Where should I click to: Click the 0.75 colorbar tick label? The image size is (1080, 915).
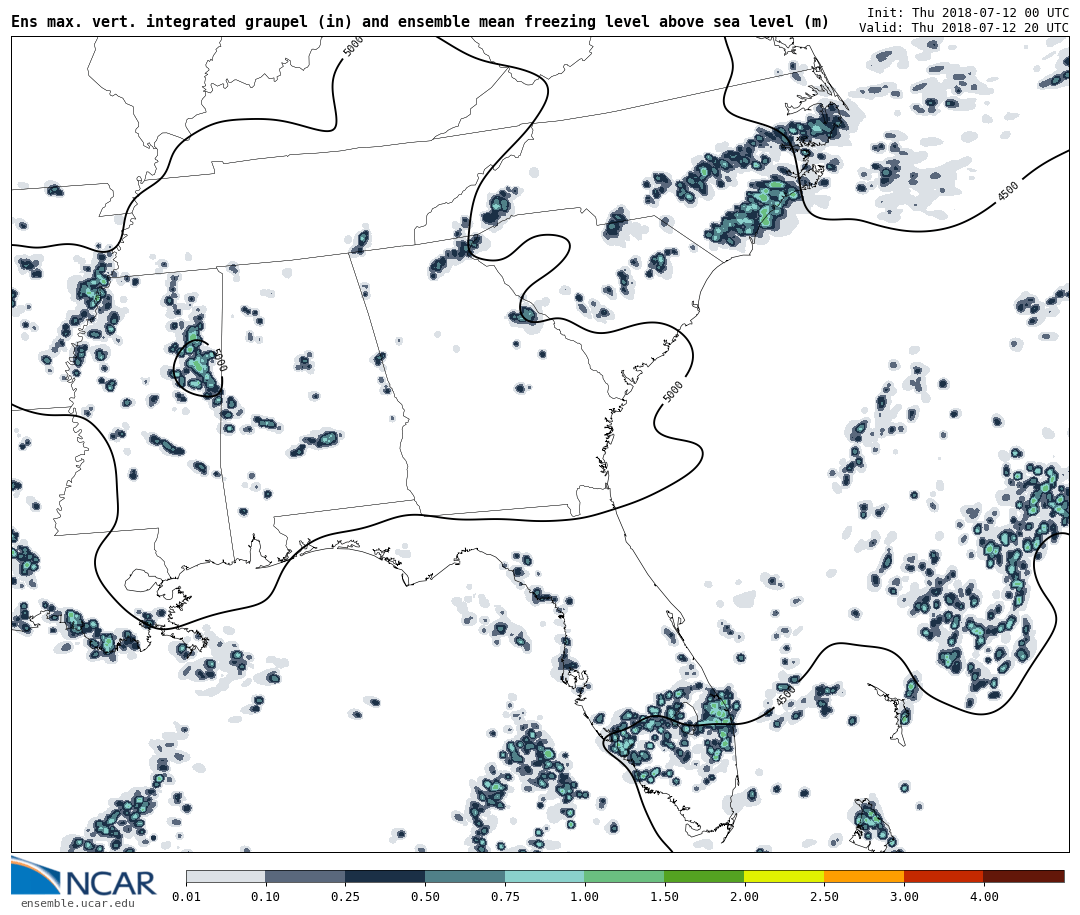(505, 896)
